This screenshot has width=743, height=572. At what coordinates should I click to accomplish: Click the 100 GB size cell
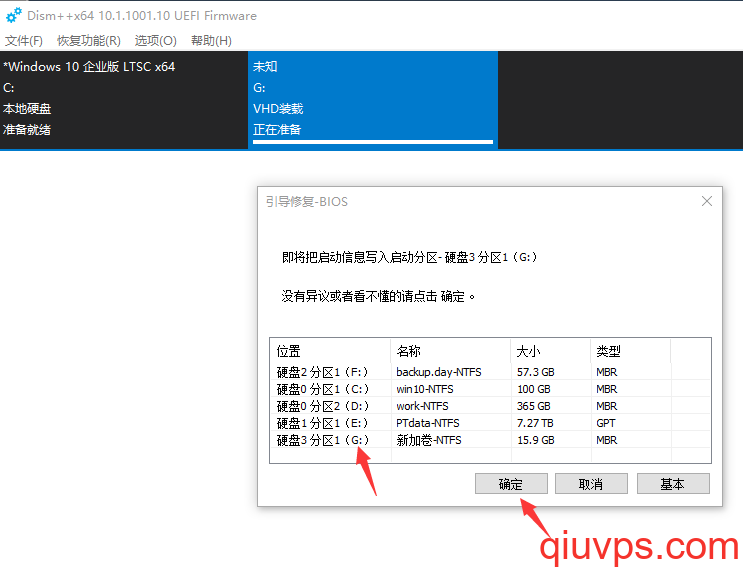click(x=534, y=389)
